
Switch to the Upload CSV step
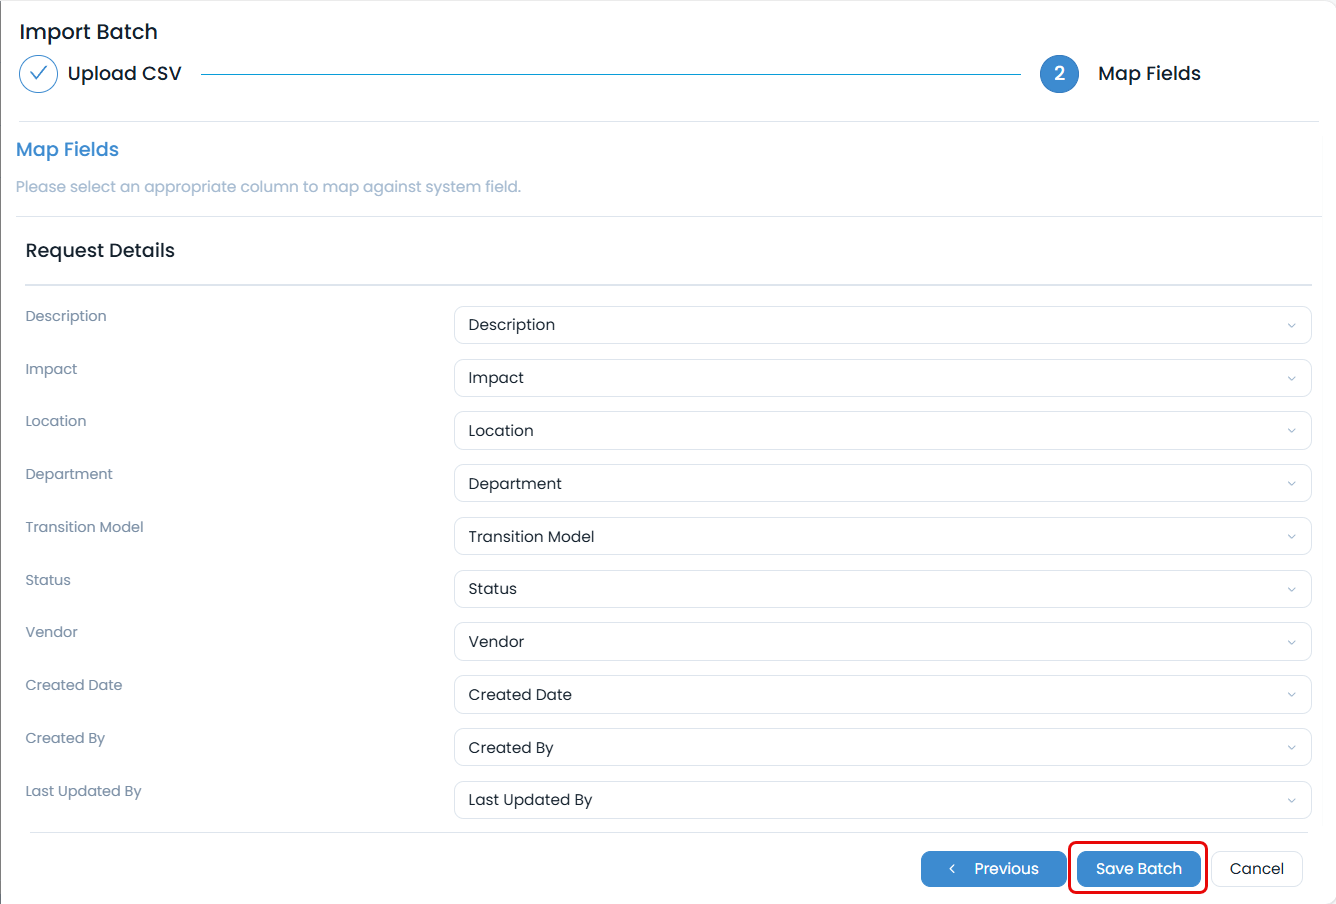pos(124,73)
